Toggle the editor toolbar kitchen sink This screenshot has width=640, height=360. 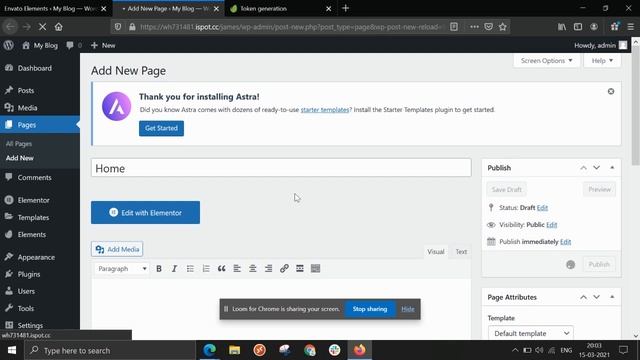click(316, 269)
